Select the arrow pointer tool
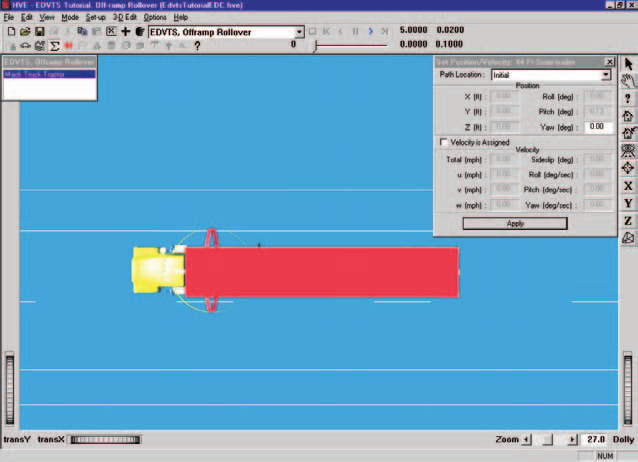 [628, 64]
